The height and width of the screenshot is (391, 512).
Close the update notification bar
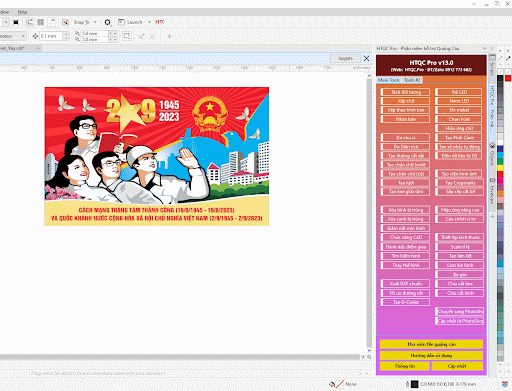[x=366, y=58]
